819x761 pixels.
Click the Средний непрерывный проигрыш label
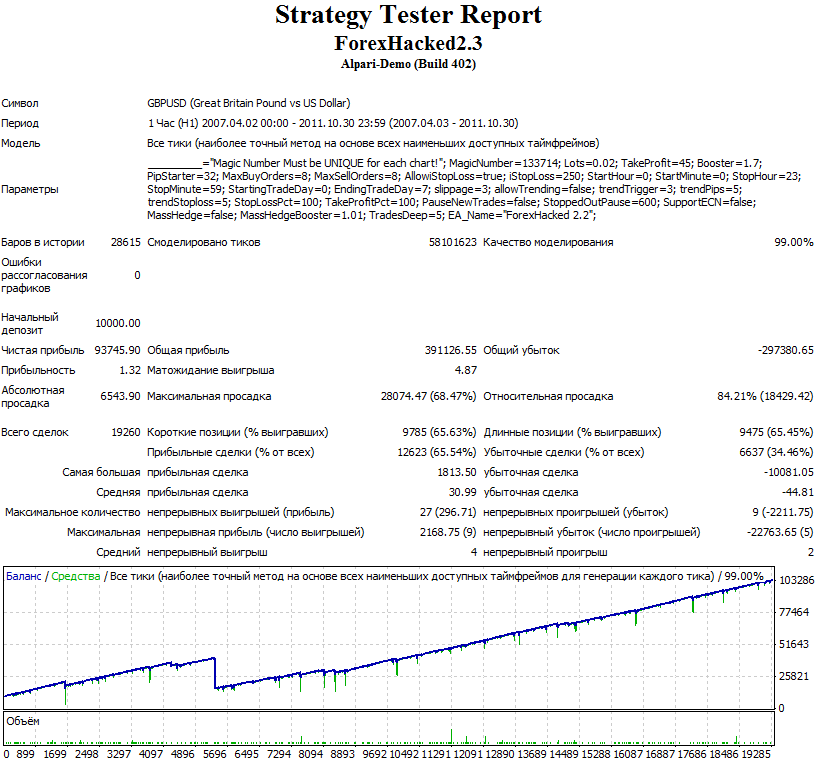coord(545,552)
